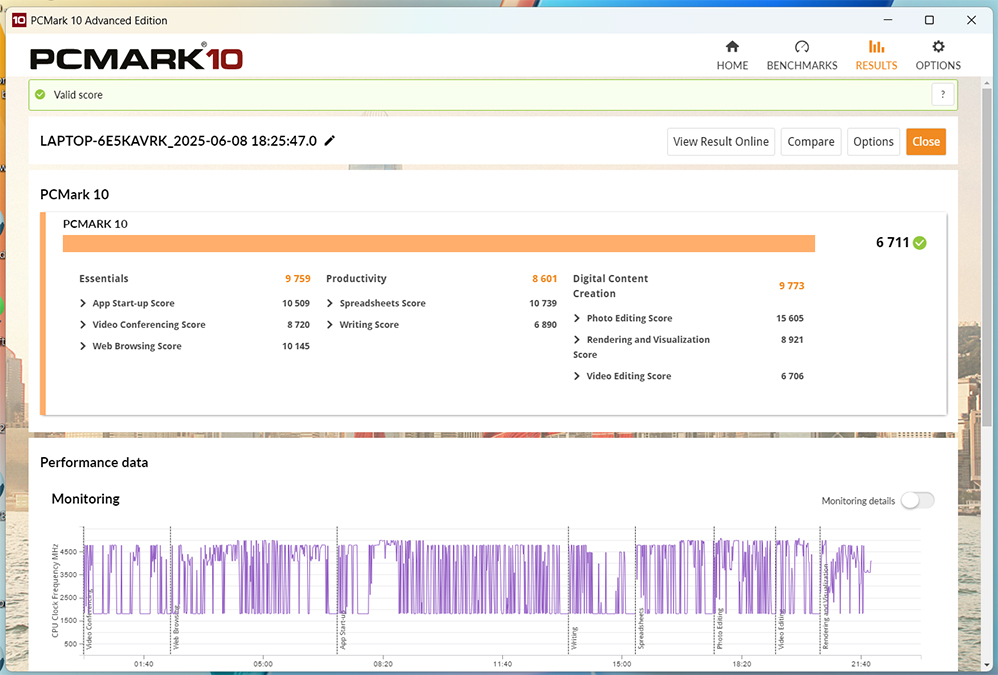Screen dimensions: 998x675
Task: Expand Video Conferencing Score
Action: [x=83, y=324]
